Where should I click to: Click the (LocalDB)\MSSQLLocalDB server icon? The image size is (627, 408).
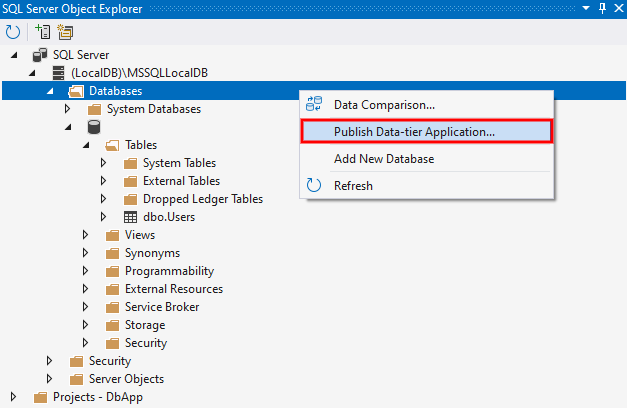click(x=58, y=73)
